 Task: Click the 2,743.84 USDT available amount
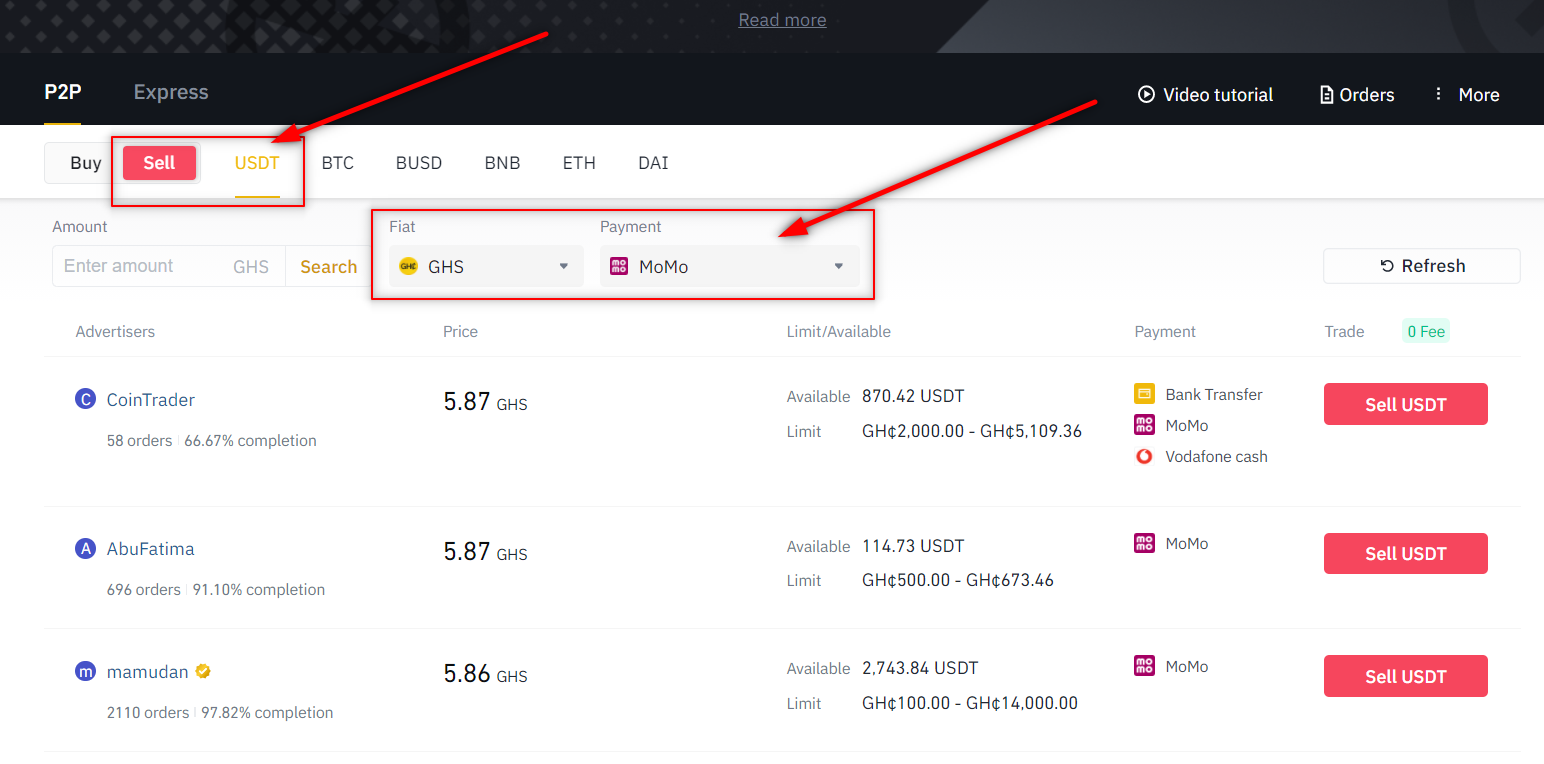(x=920, y=668)
